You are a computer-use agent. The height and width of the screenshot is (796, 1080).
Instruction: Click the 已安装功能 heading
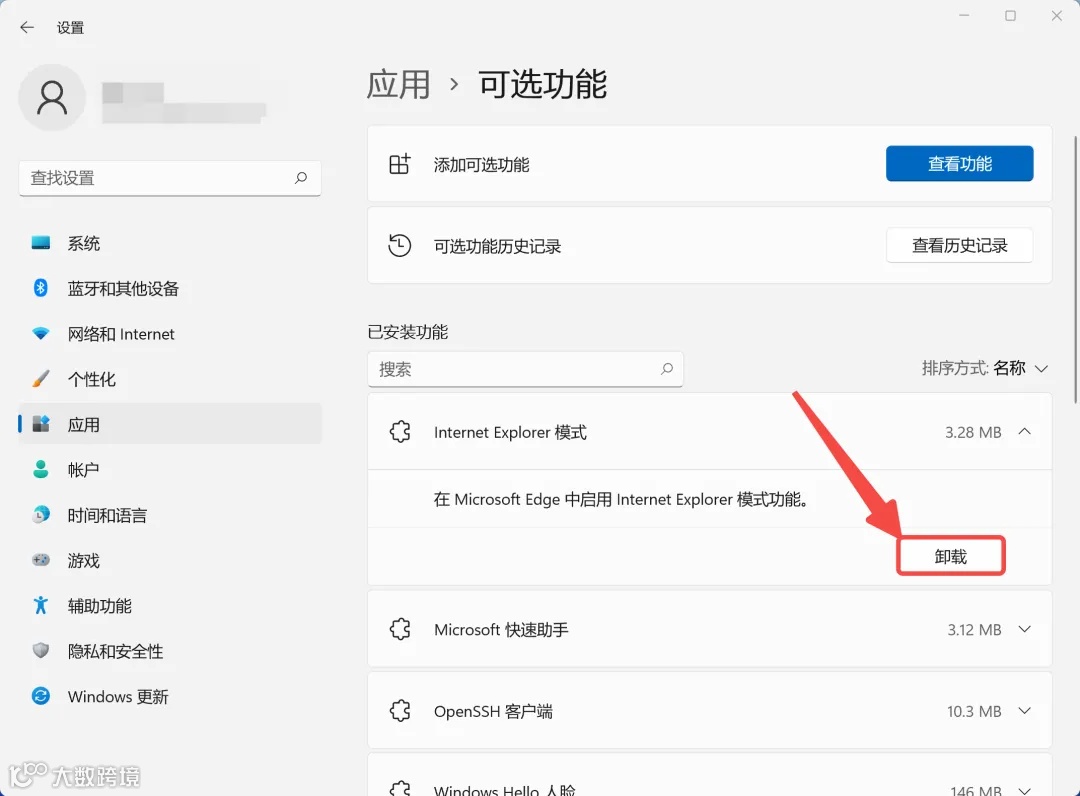408,332
